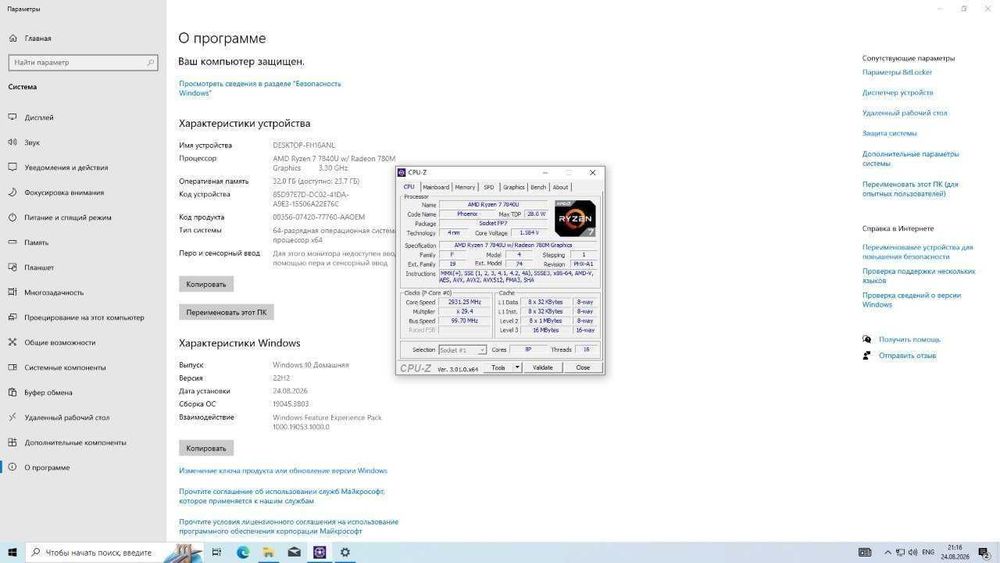Open the taskbar clock and date
Viewport: 1000px width, 563px height.
(x=955, y=552)
